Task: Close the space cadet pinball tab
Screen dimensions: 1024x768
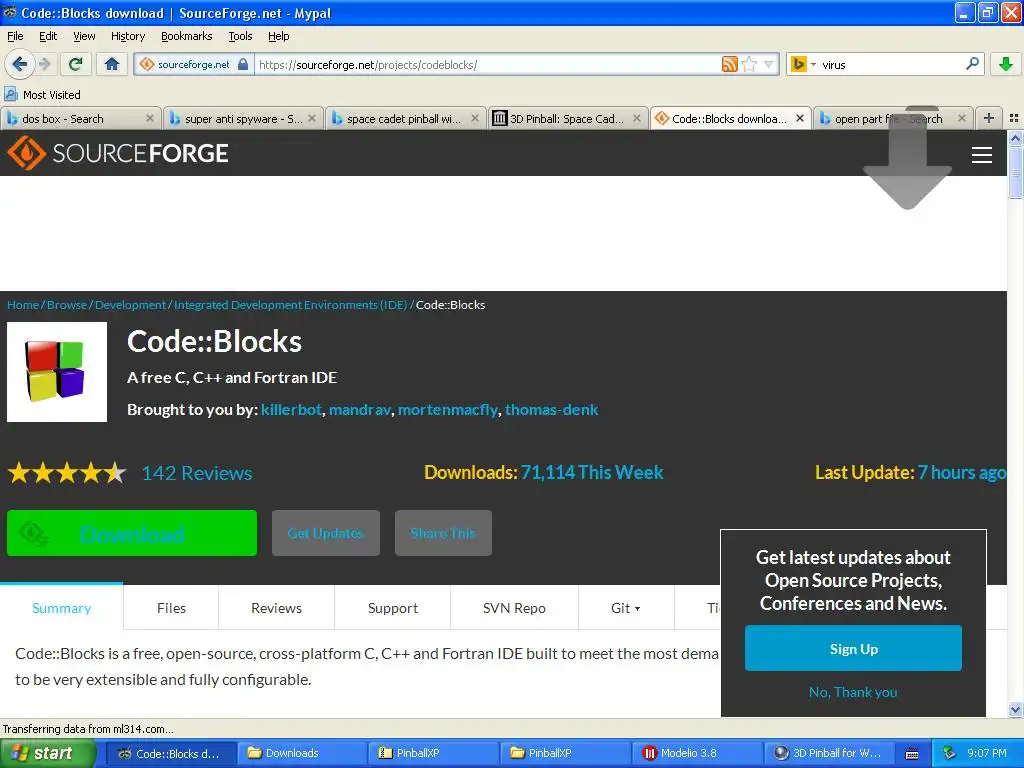Action: point(475,118)
